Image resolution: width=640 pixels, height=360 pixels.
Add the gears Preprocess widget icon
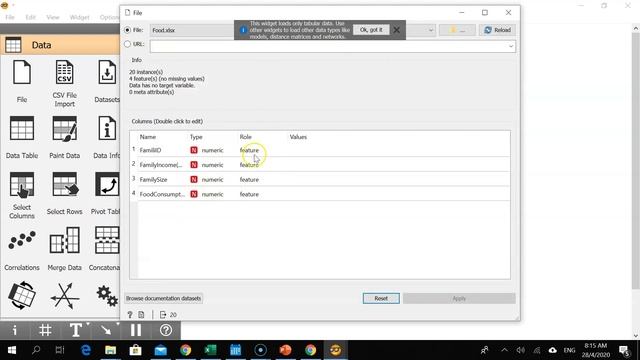coord(107,296)
